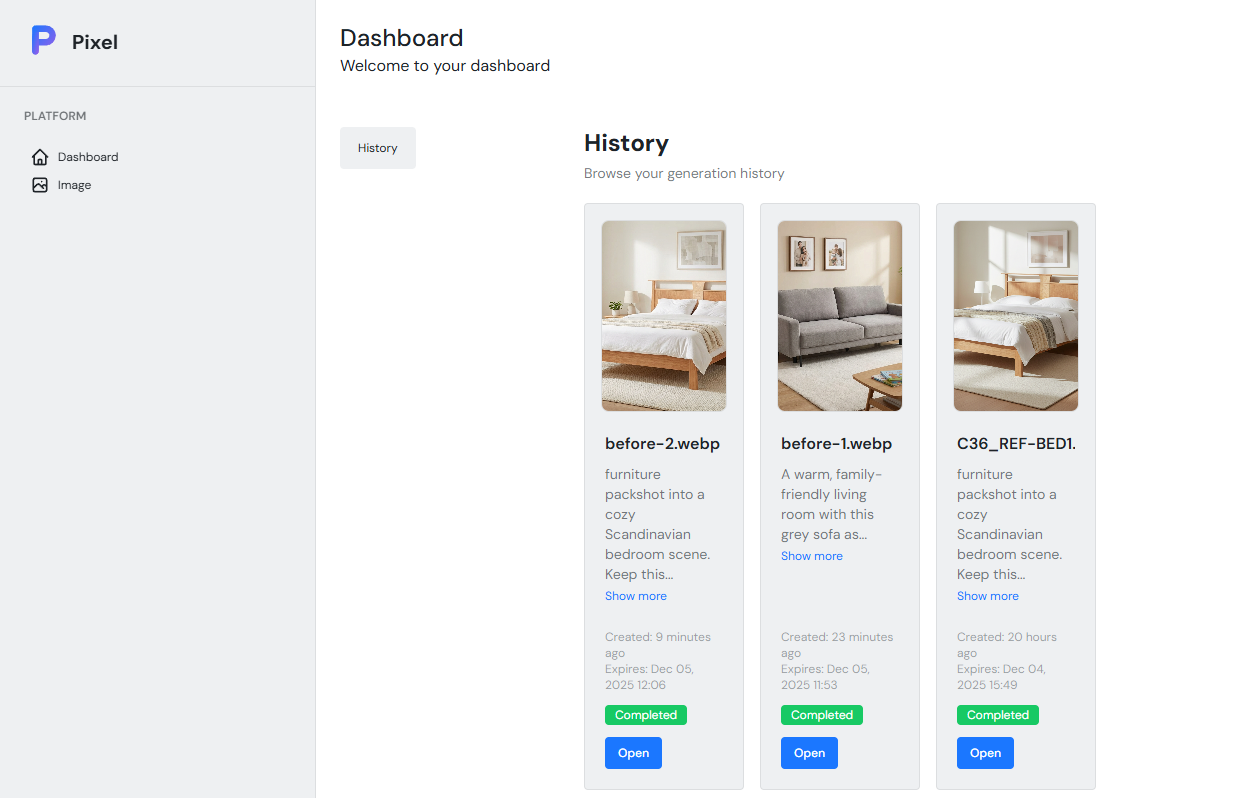
Task: Switch to the History tab
Action: [x=377, y=147]
